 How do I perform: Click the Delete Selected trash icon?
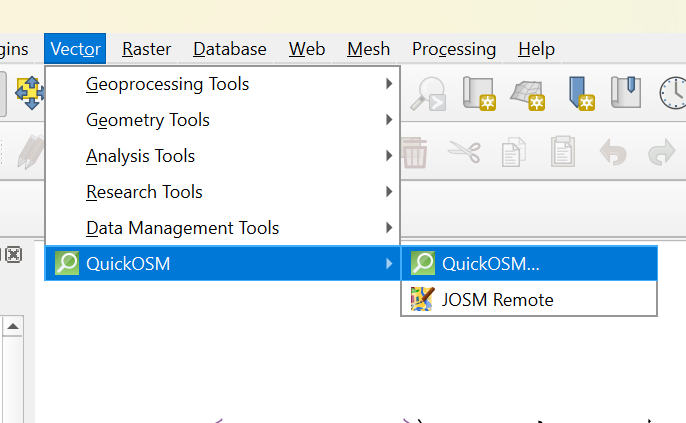414,153
